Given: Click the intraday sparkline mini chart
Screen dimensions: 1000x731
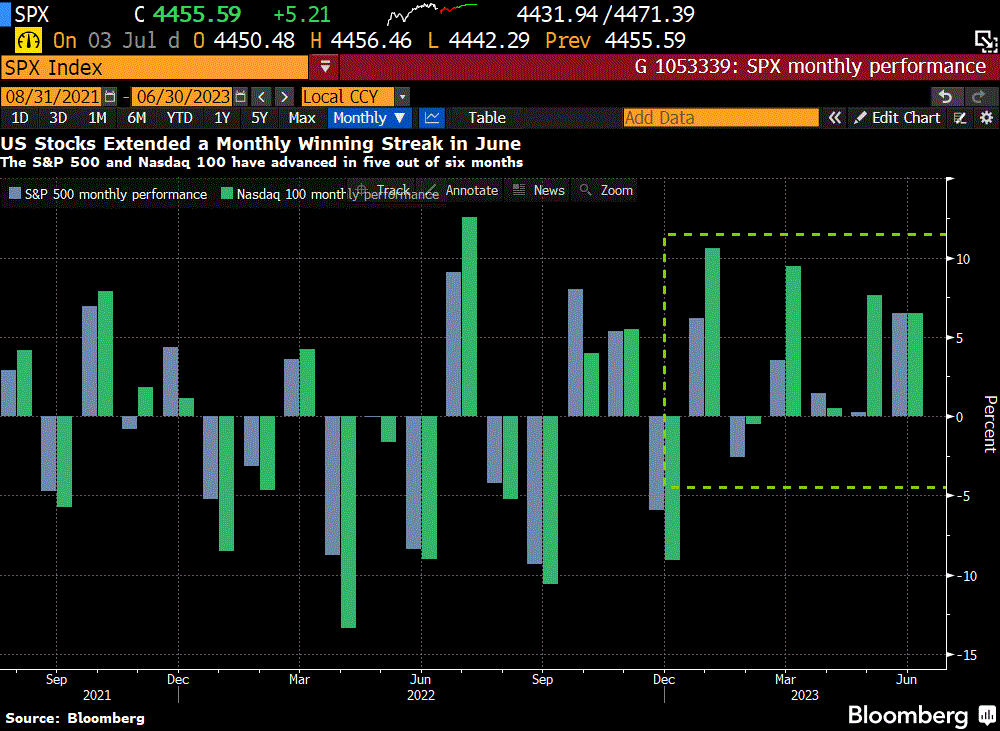Looking at the screenshot, I should pos(432,14).
